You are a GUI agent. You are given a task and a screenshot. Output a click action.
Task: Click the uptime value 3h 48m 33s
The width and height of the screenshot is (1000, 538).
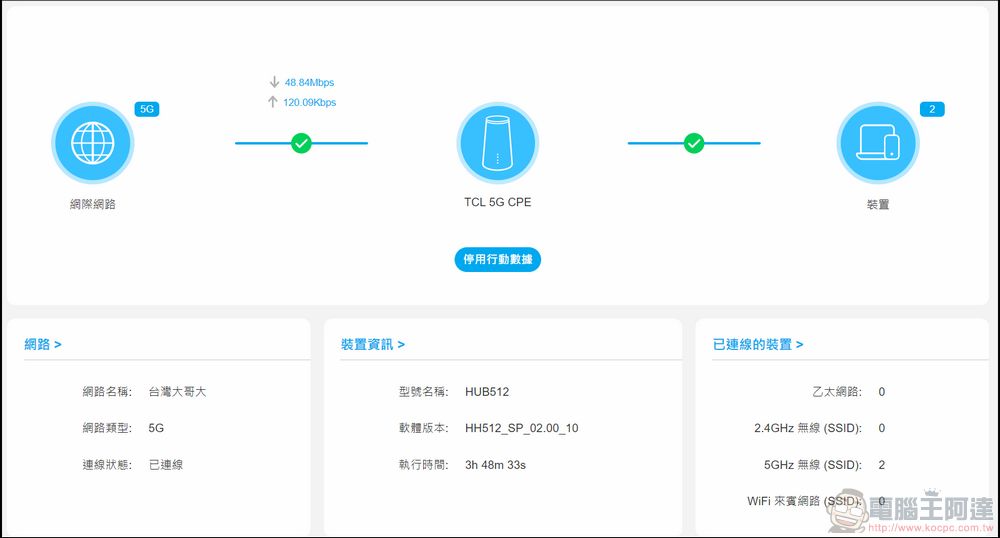[496, 465]
